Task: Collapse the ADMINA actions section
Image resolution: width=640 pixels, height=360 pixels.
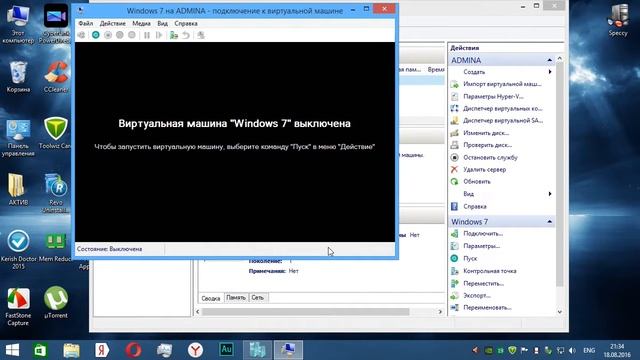Action: pyautogui.click(x=549, y=60)
